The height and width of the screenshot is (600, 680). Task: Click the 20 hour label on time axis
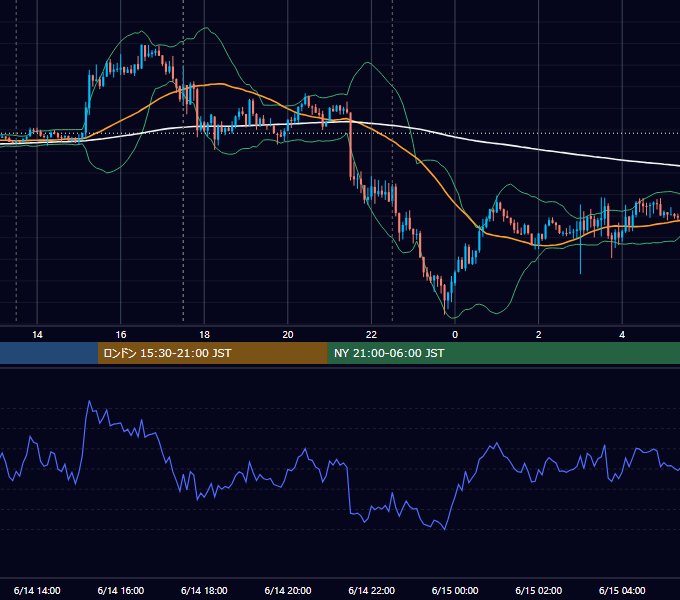288,335
